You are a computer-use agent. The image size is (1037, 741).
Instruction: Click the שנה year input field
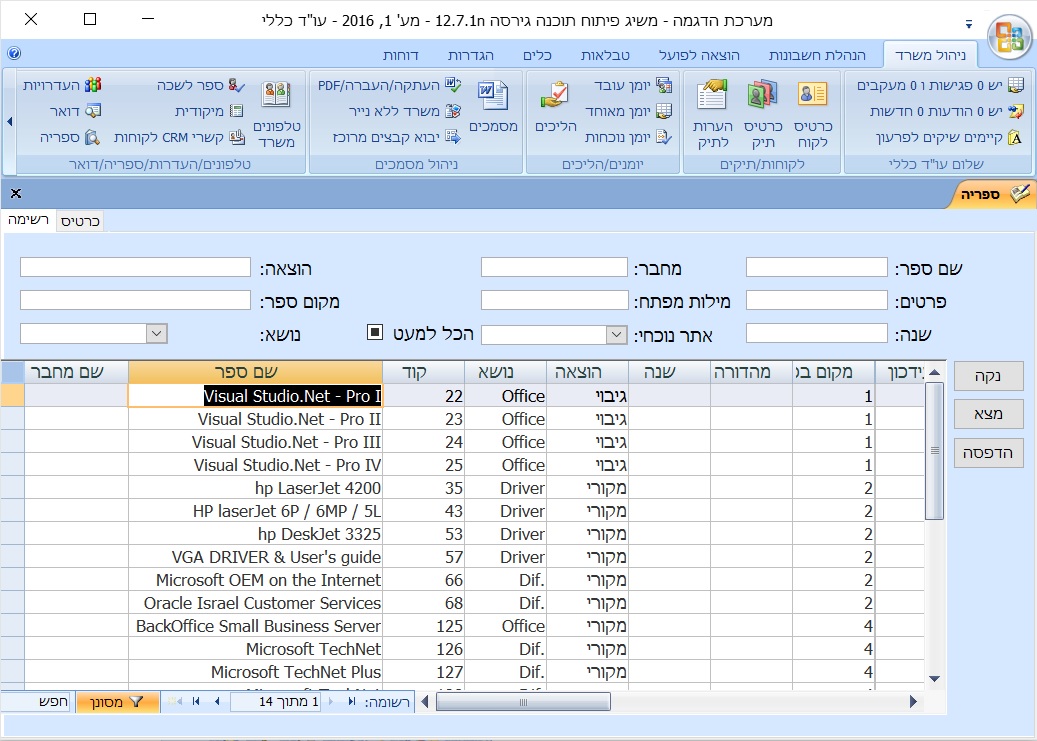[817, 333]
